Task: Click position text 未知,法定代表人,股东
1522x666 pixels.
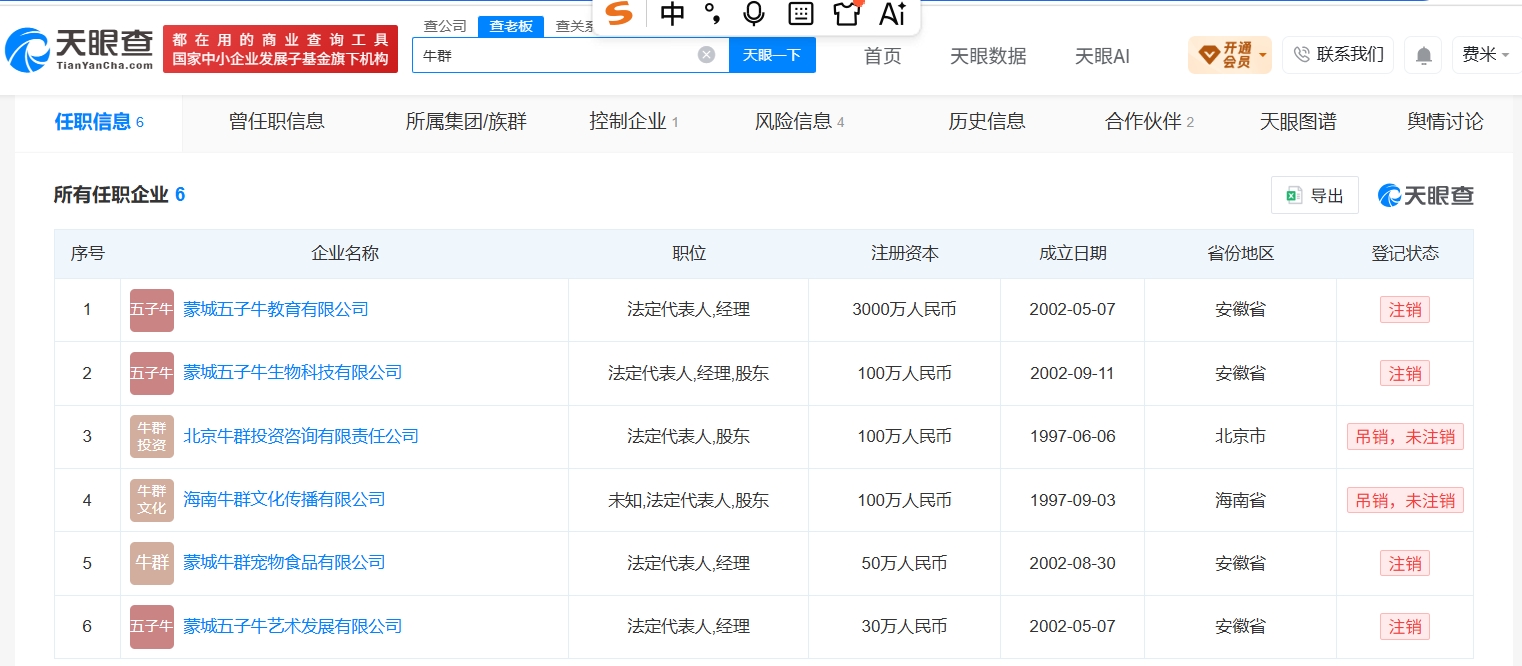Action: [688, 500]
